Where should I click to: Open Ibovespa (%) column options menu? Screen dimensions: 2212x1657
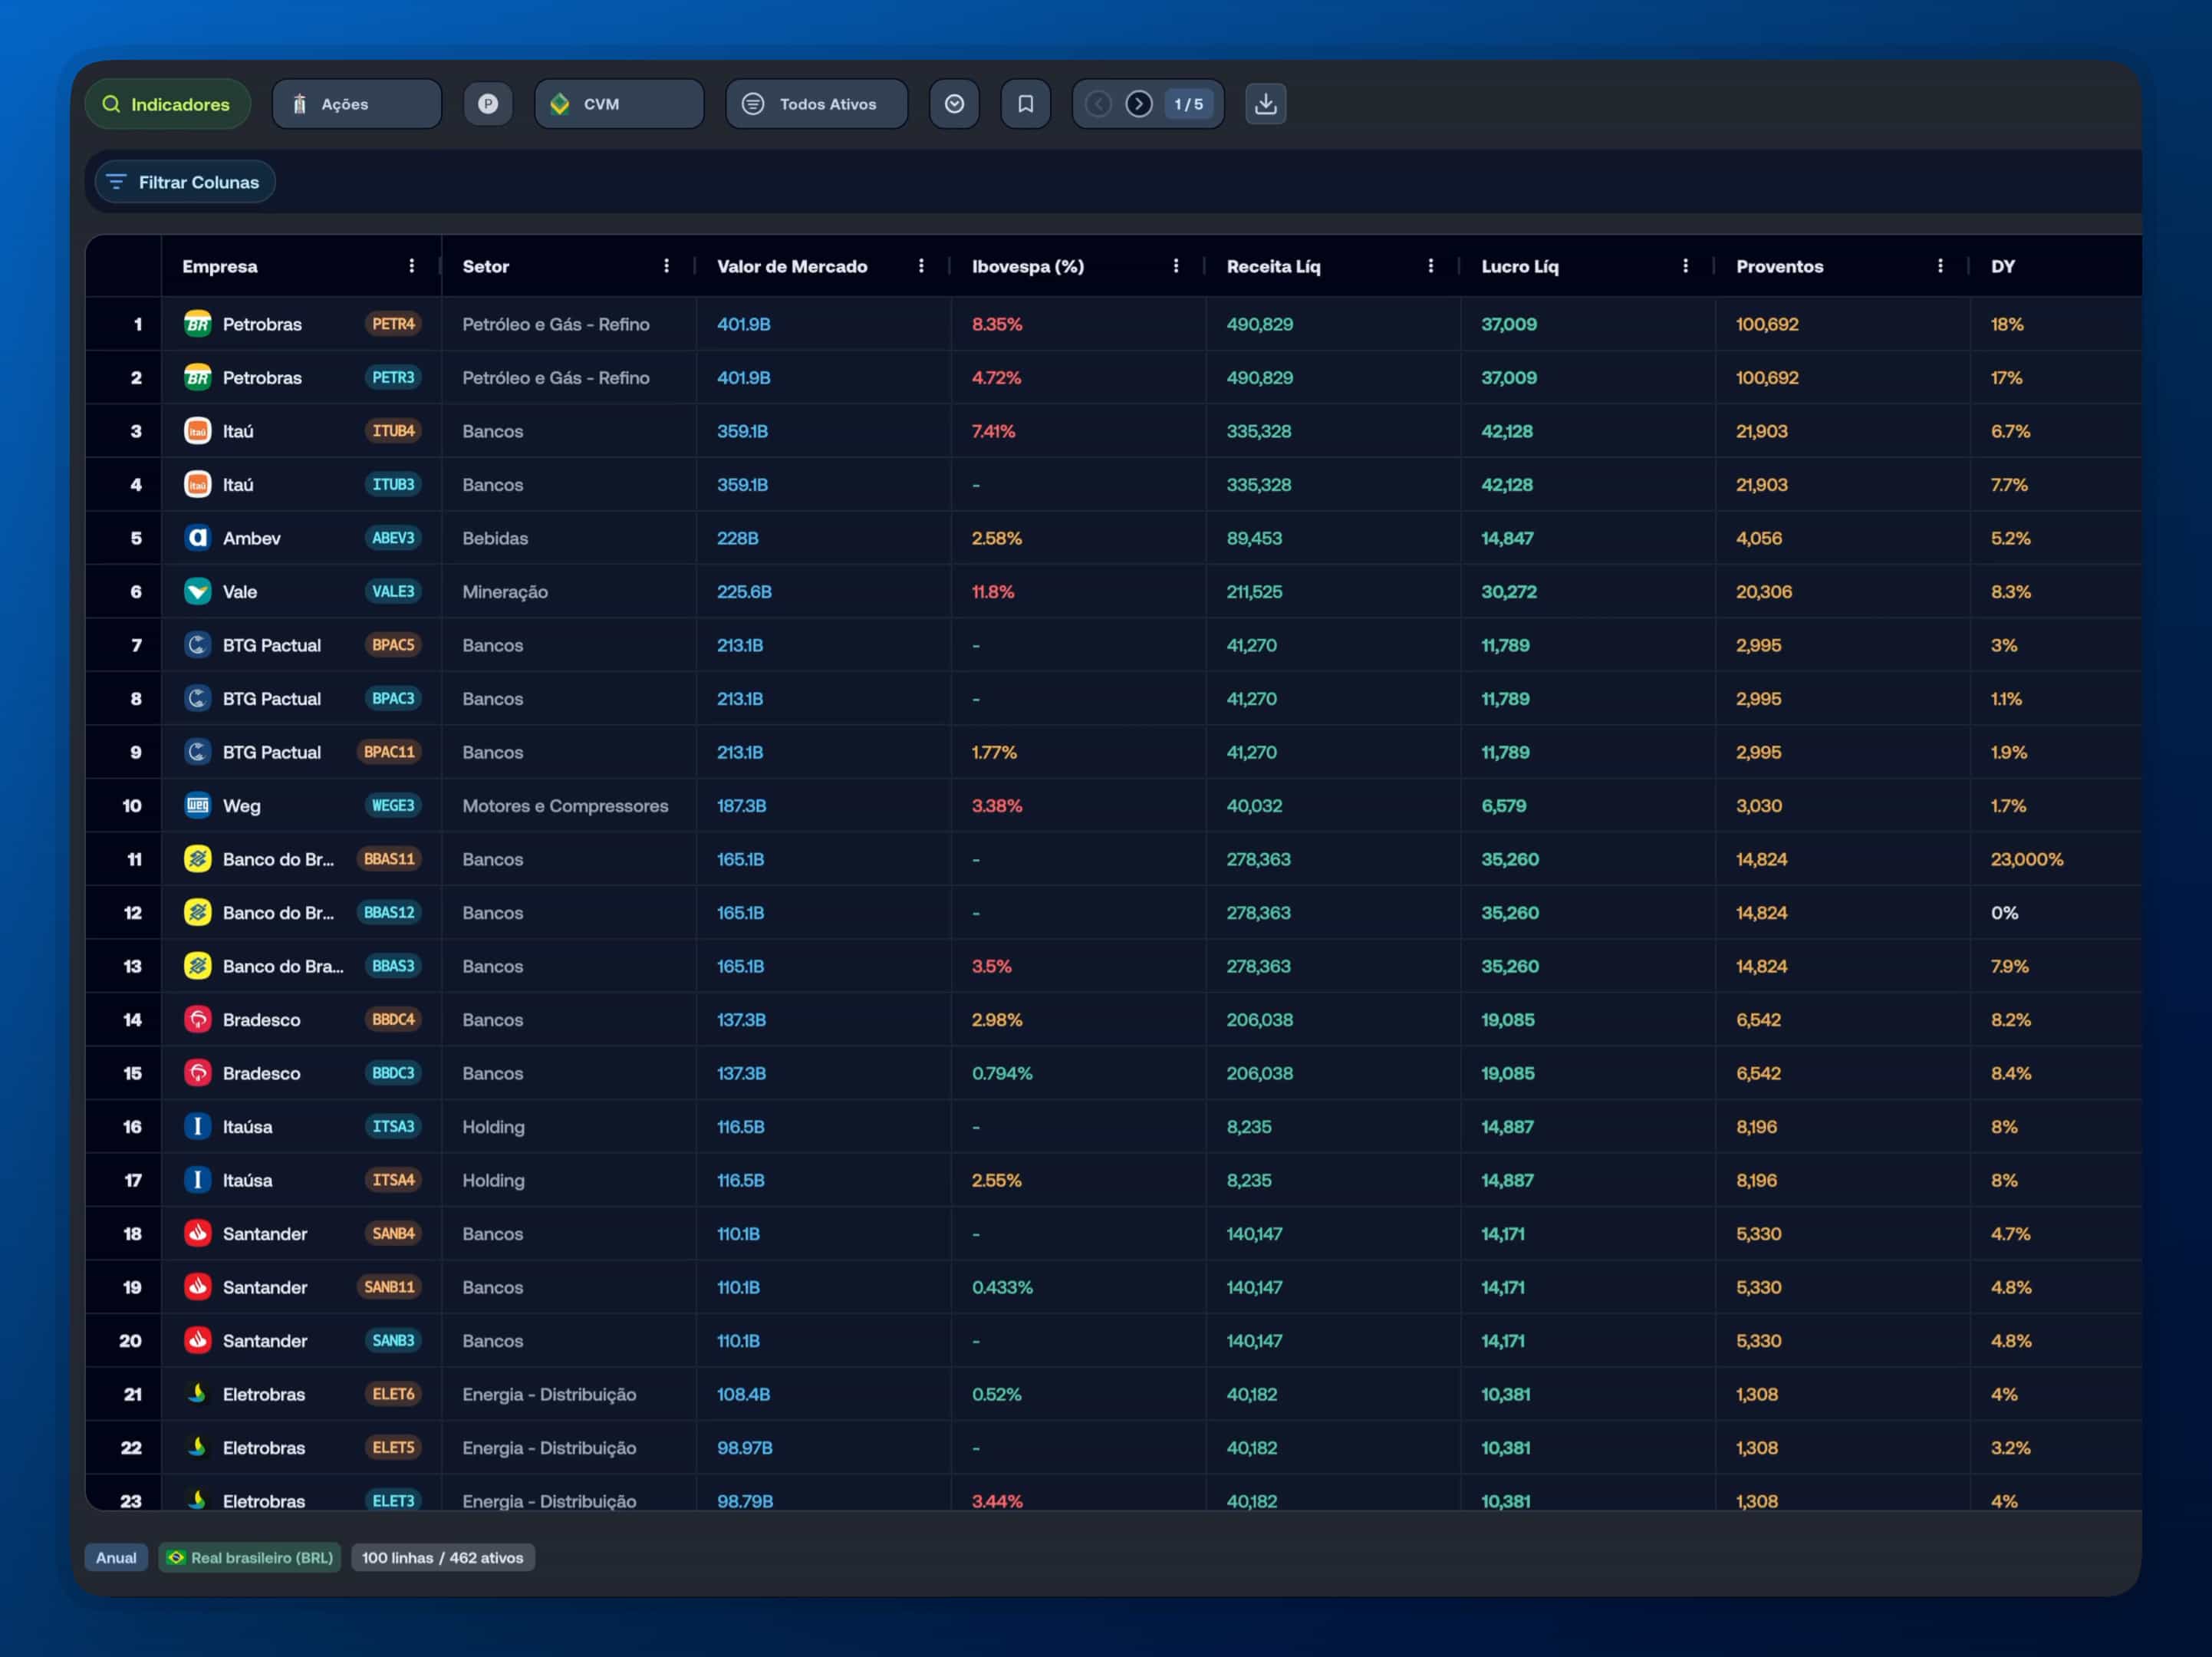click(1176, 266)
